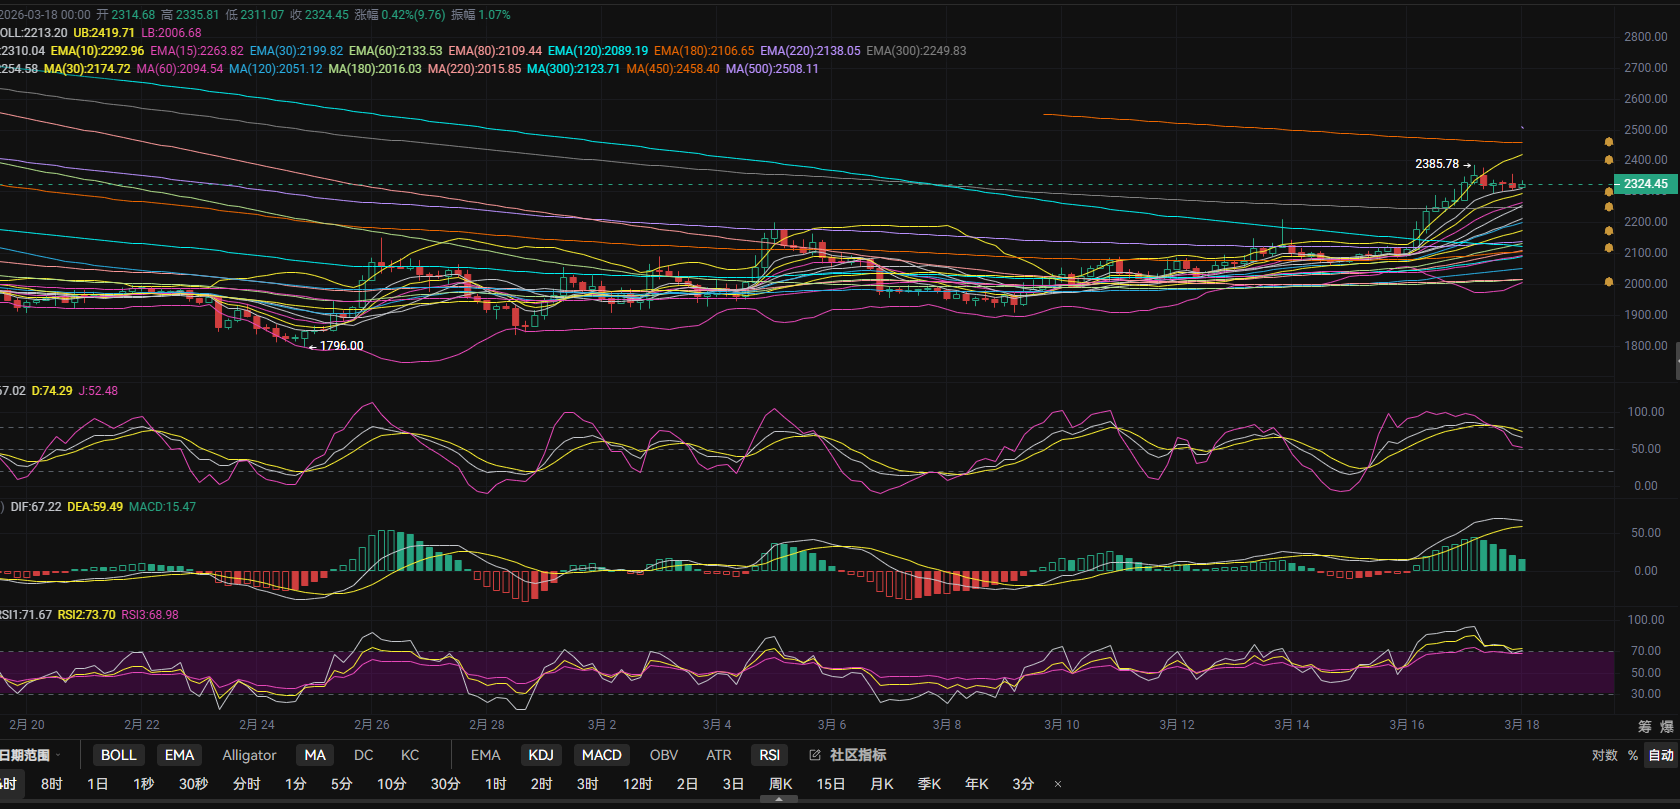The width and height of the screenshot is (1680, 809).
Task: Click the alert bell icon near 2000.00
Action: (x=1608, y=282)
